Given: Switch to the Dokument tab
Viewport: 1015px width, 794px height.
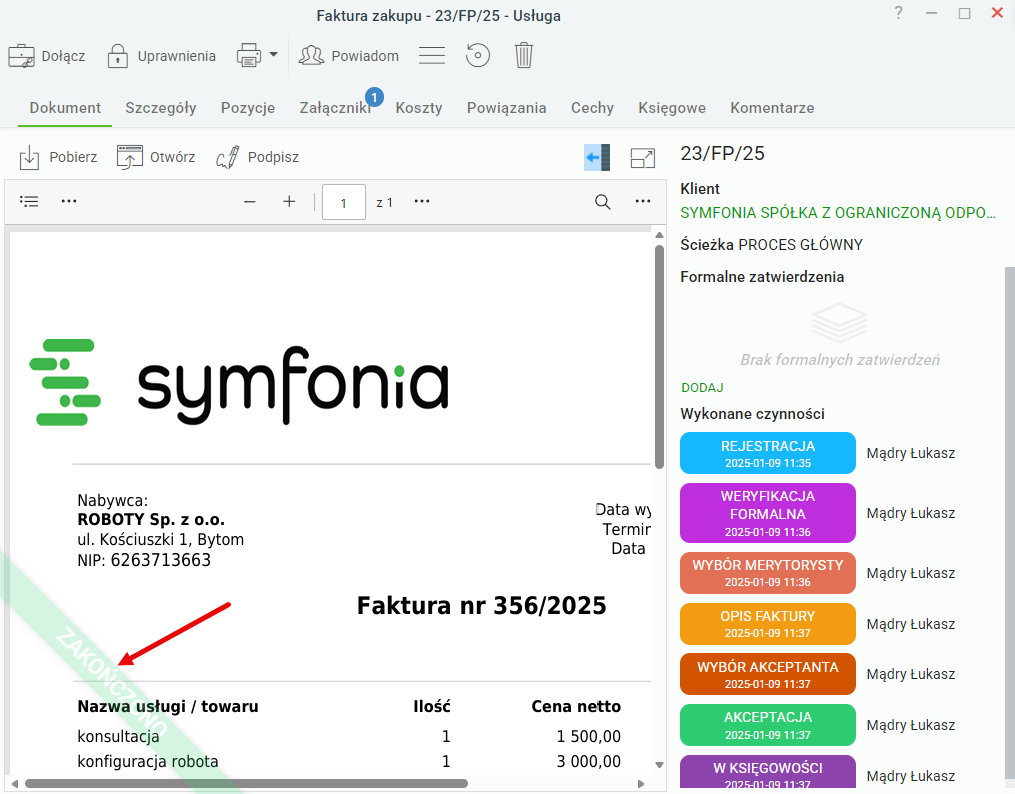Looking at the screenshot, I should click(x=65, y=108).
